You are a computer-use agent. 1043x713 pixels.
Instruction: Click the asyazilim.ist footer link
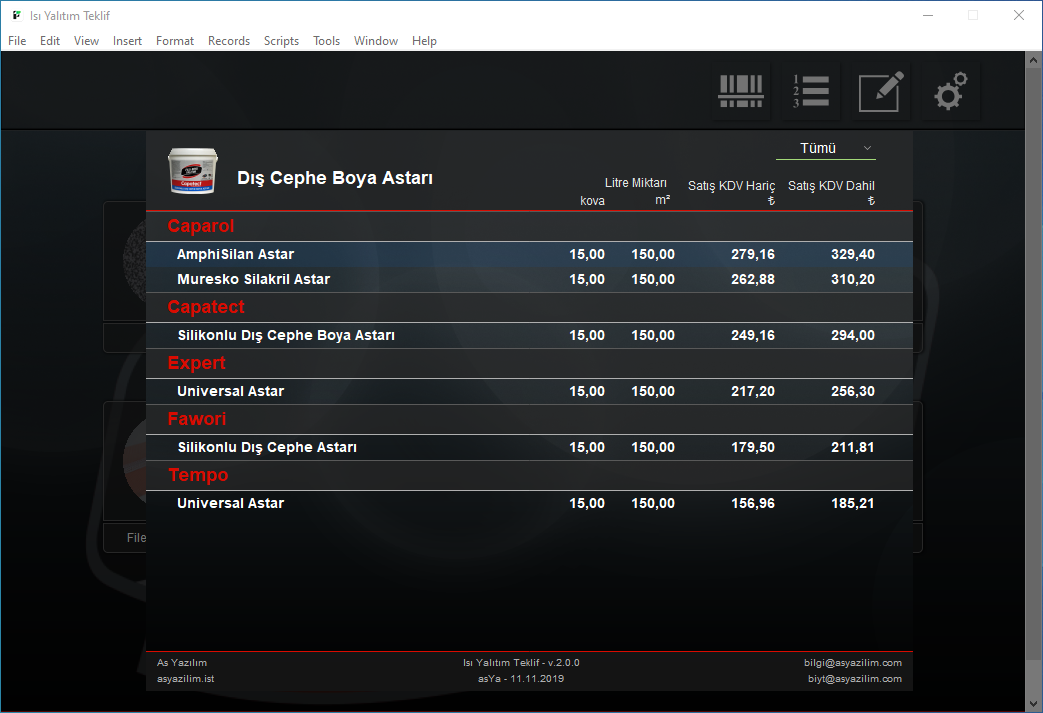(186, 678)
